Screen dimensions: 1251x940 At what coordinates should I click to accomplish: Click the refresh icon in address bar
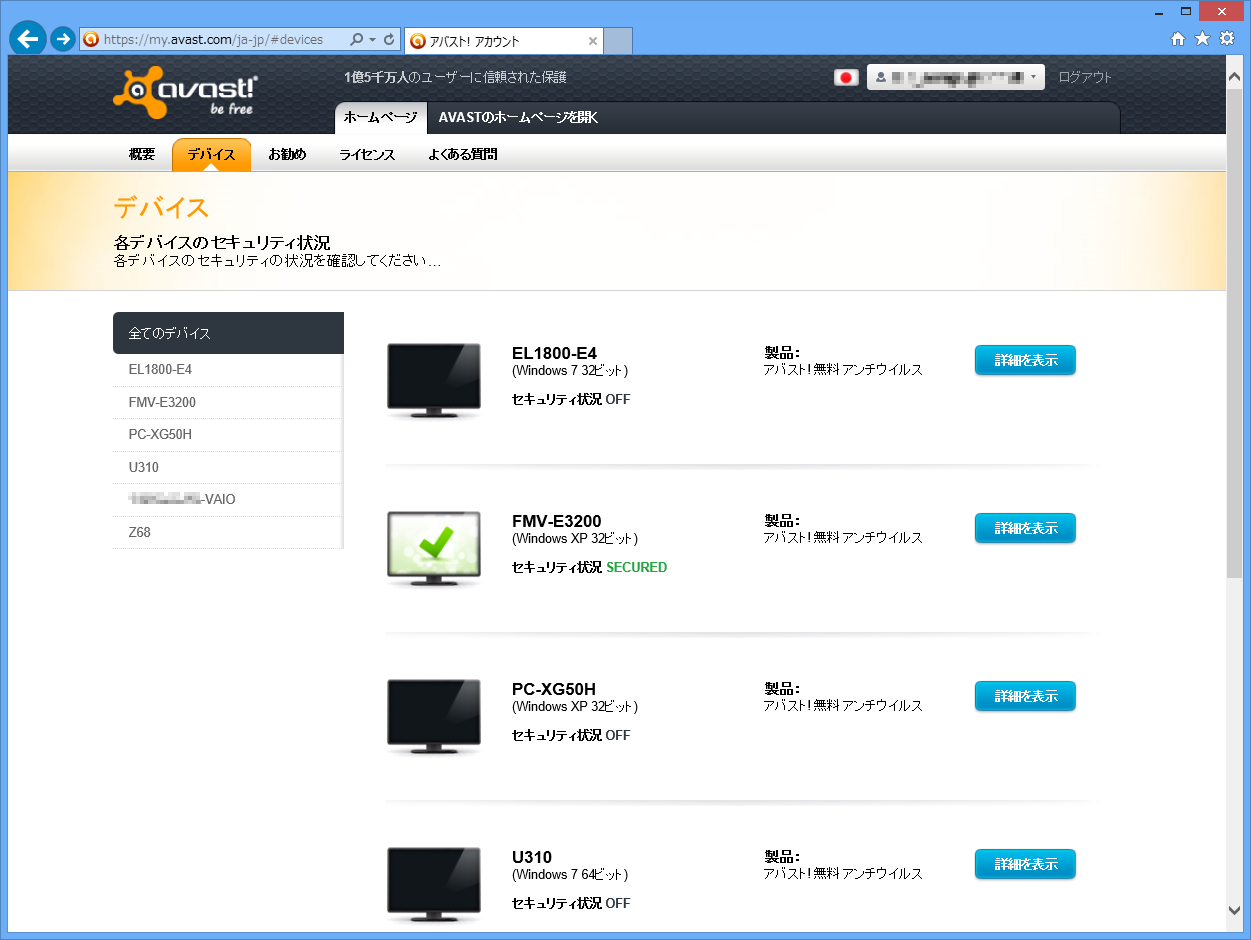click(x=389, y=40)
